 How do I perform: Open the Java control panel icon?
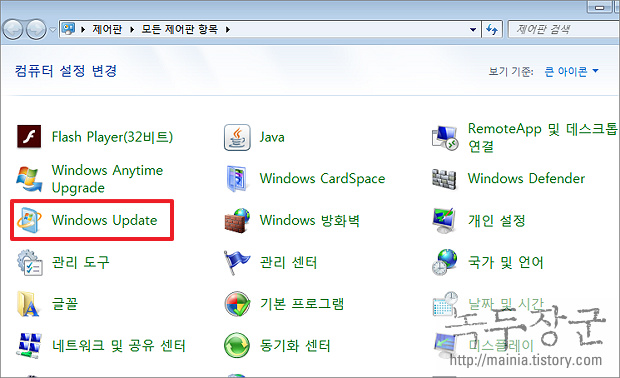[x=237, y=137]
